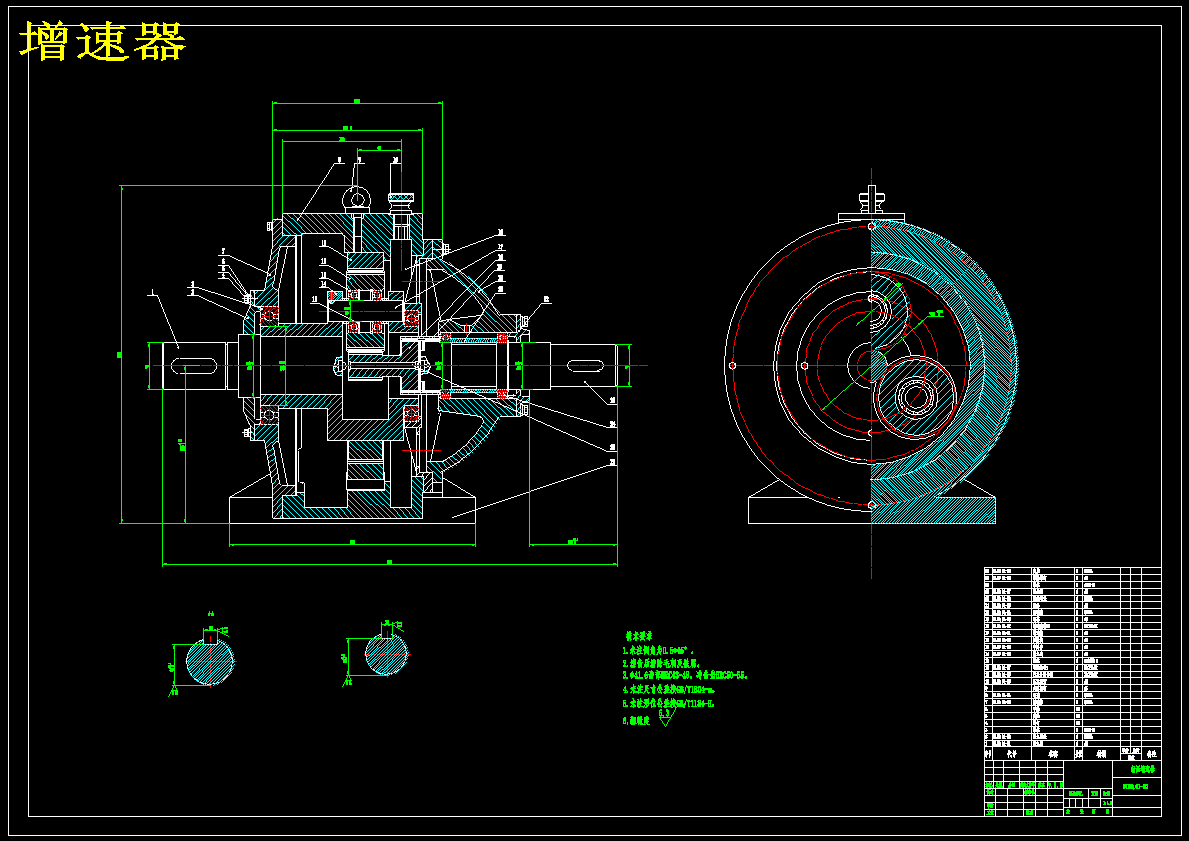The image size is (1189, 841).
Task: Select the green drawing number in the title block
Action: pos(1136,787)
